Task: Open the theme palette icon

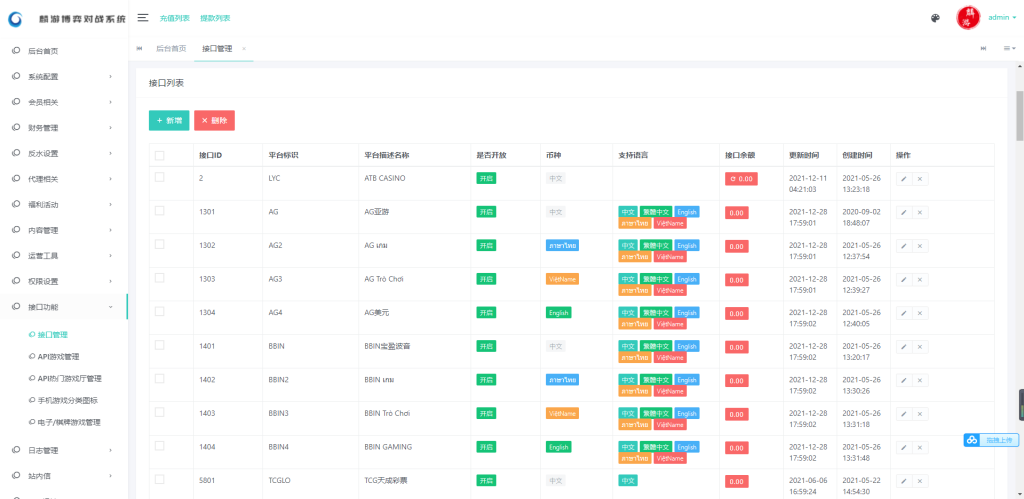Action: click(x=935, y=18)
